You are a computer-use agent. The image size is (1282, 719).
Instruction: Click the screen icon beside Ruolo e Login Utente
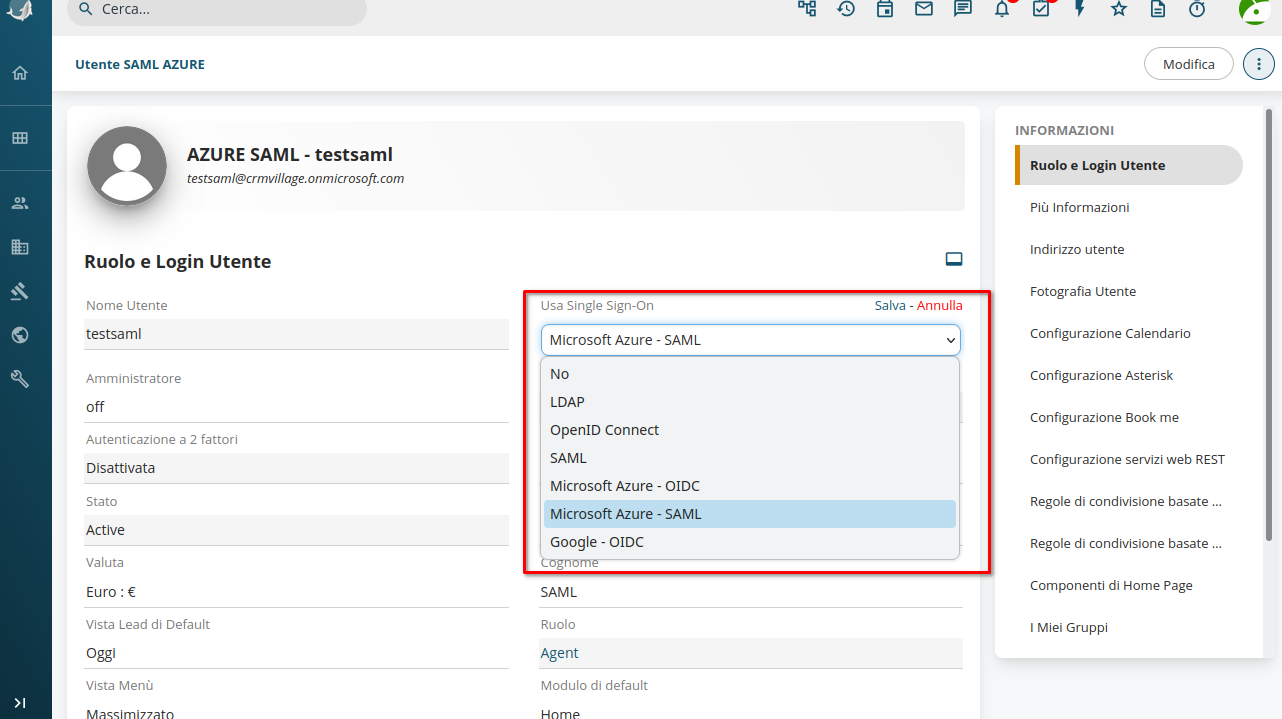[x=954, y=260]
